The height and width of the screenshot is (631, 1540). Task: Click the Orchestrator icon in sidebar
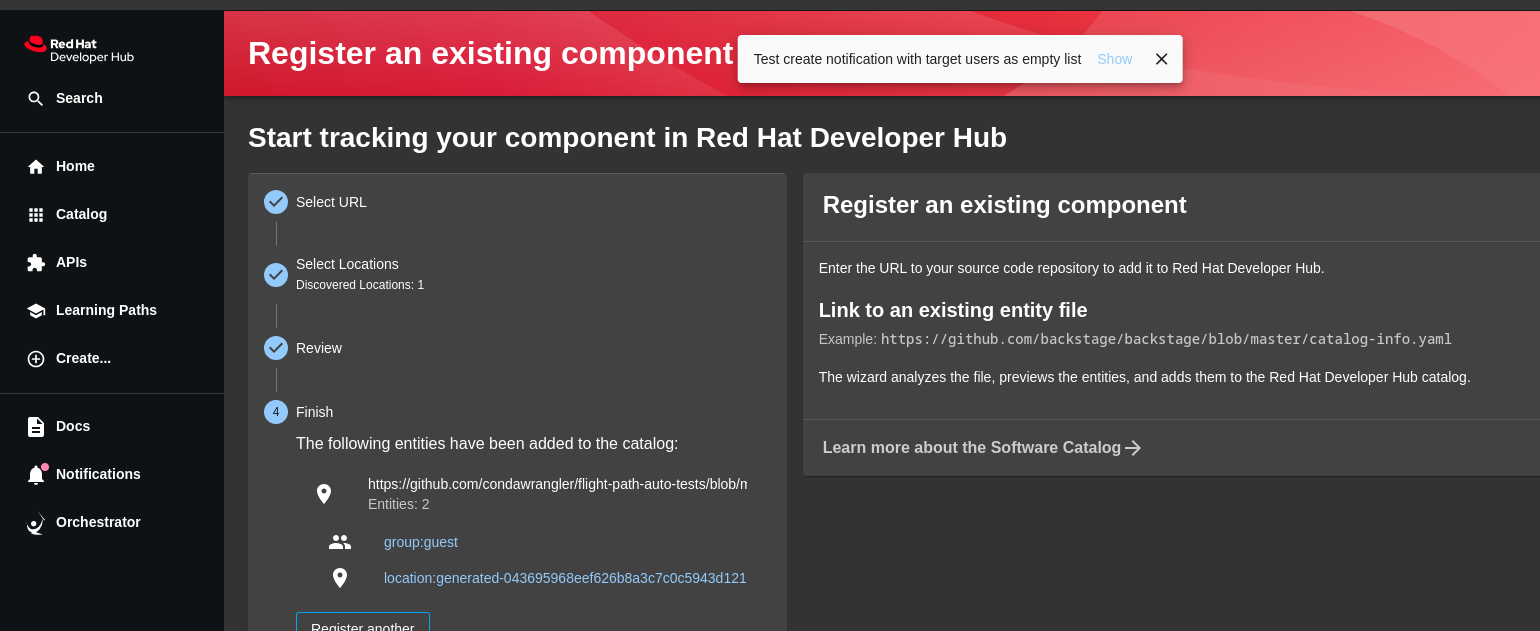coord(36,522)
